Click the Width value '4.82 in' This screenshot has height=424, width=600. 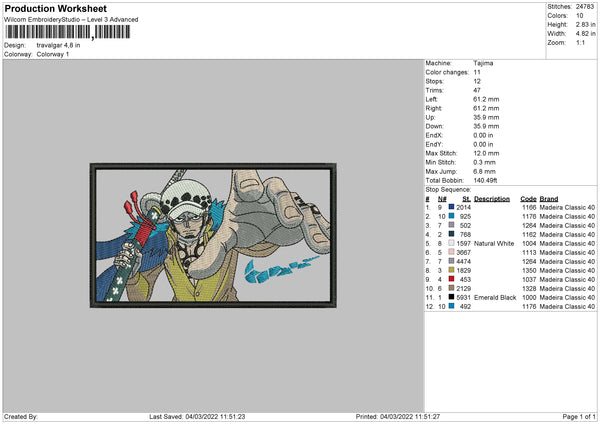click(x=585, y=34)
